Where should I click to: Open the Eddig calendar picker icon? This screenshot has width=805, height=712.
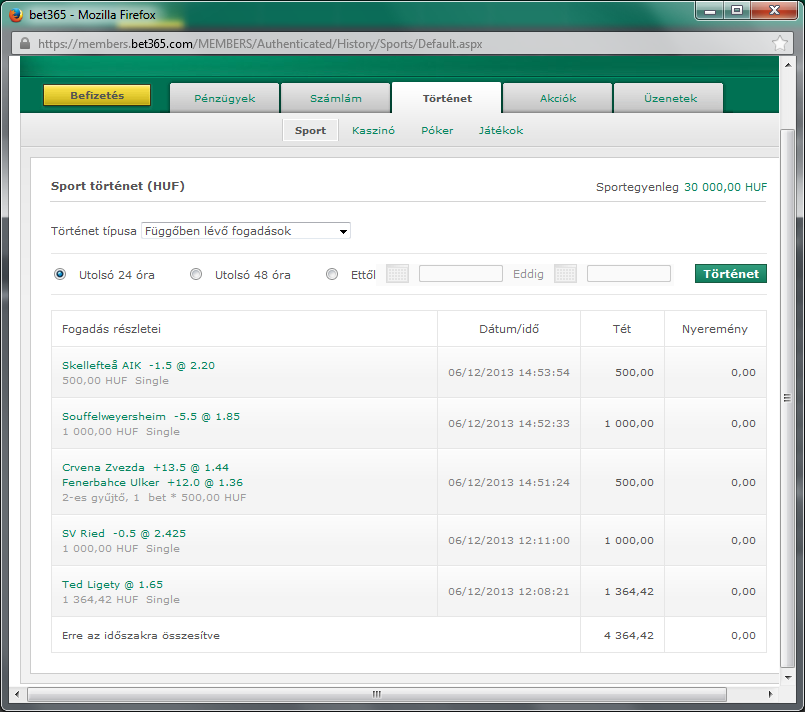[x=565, y=274]
